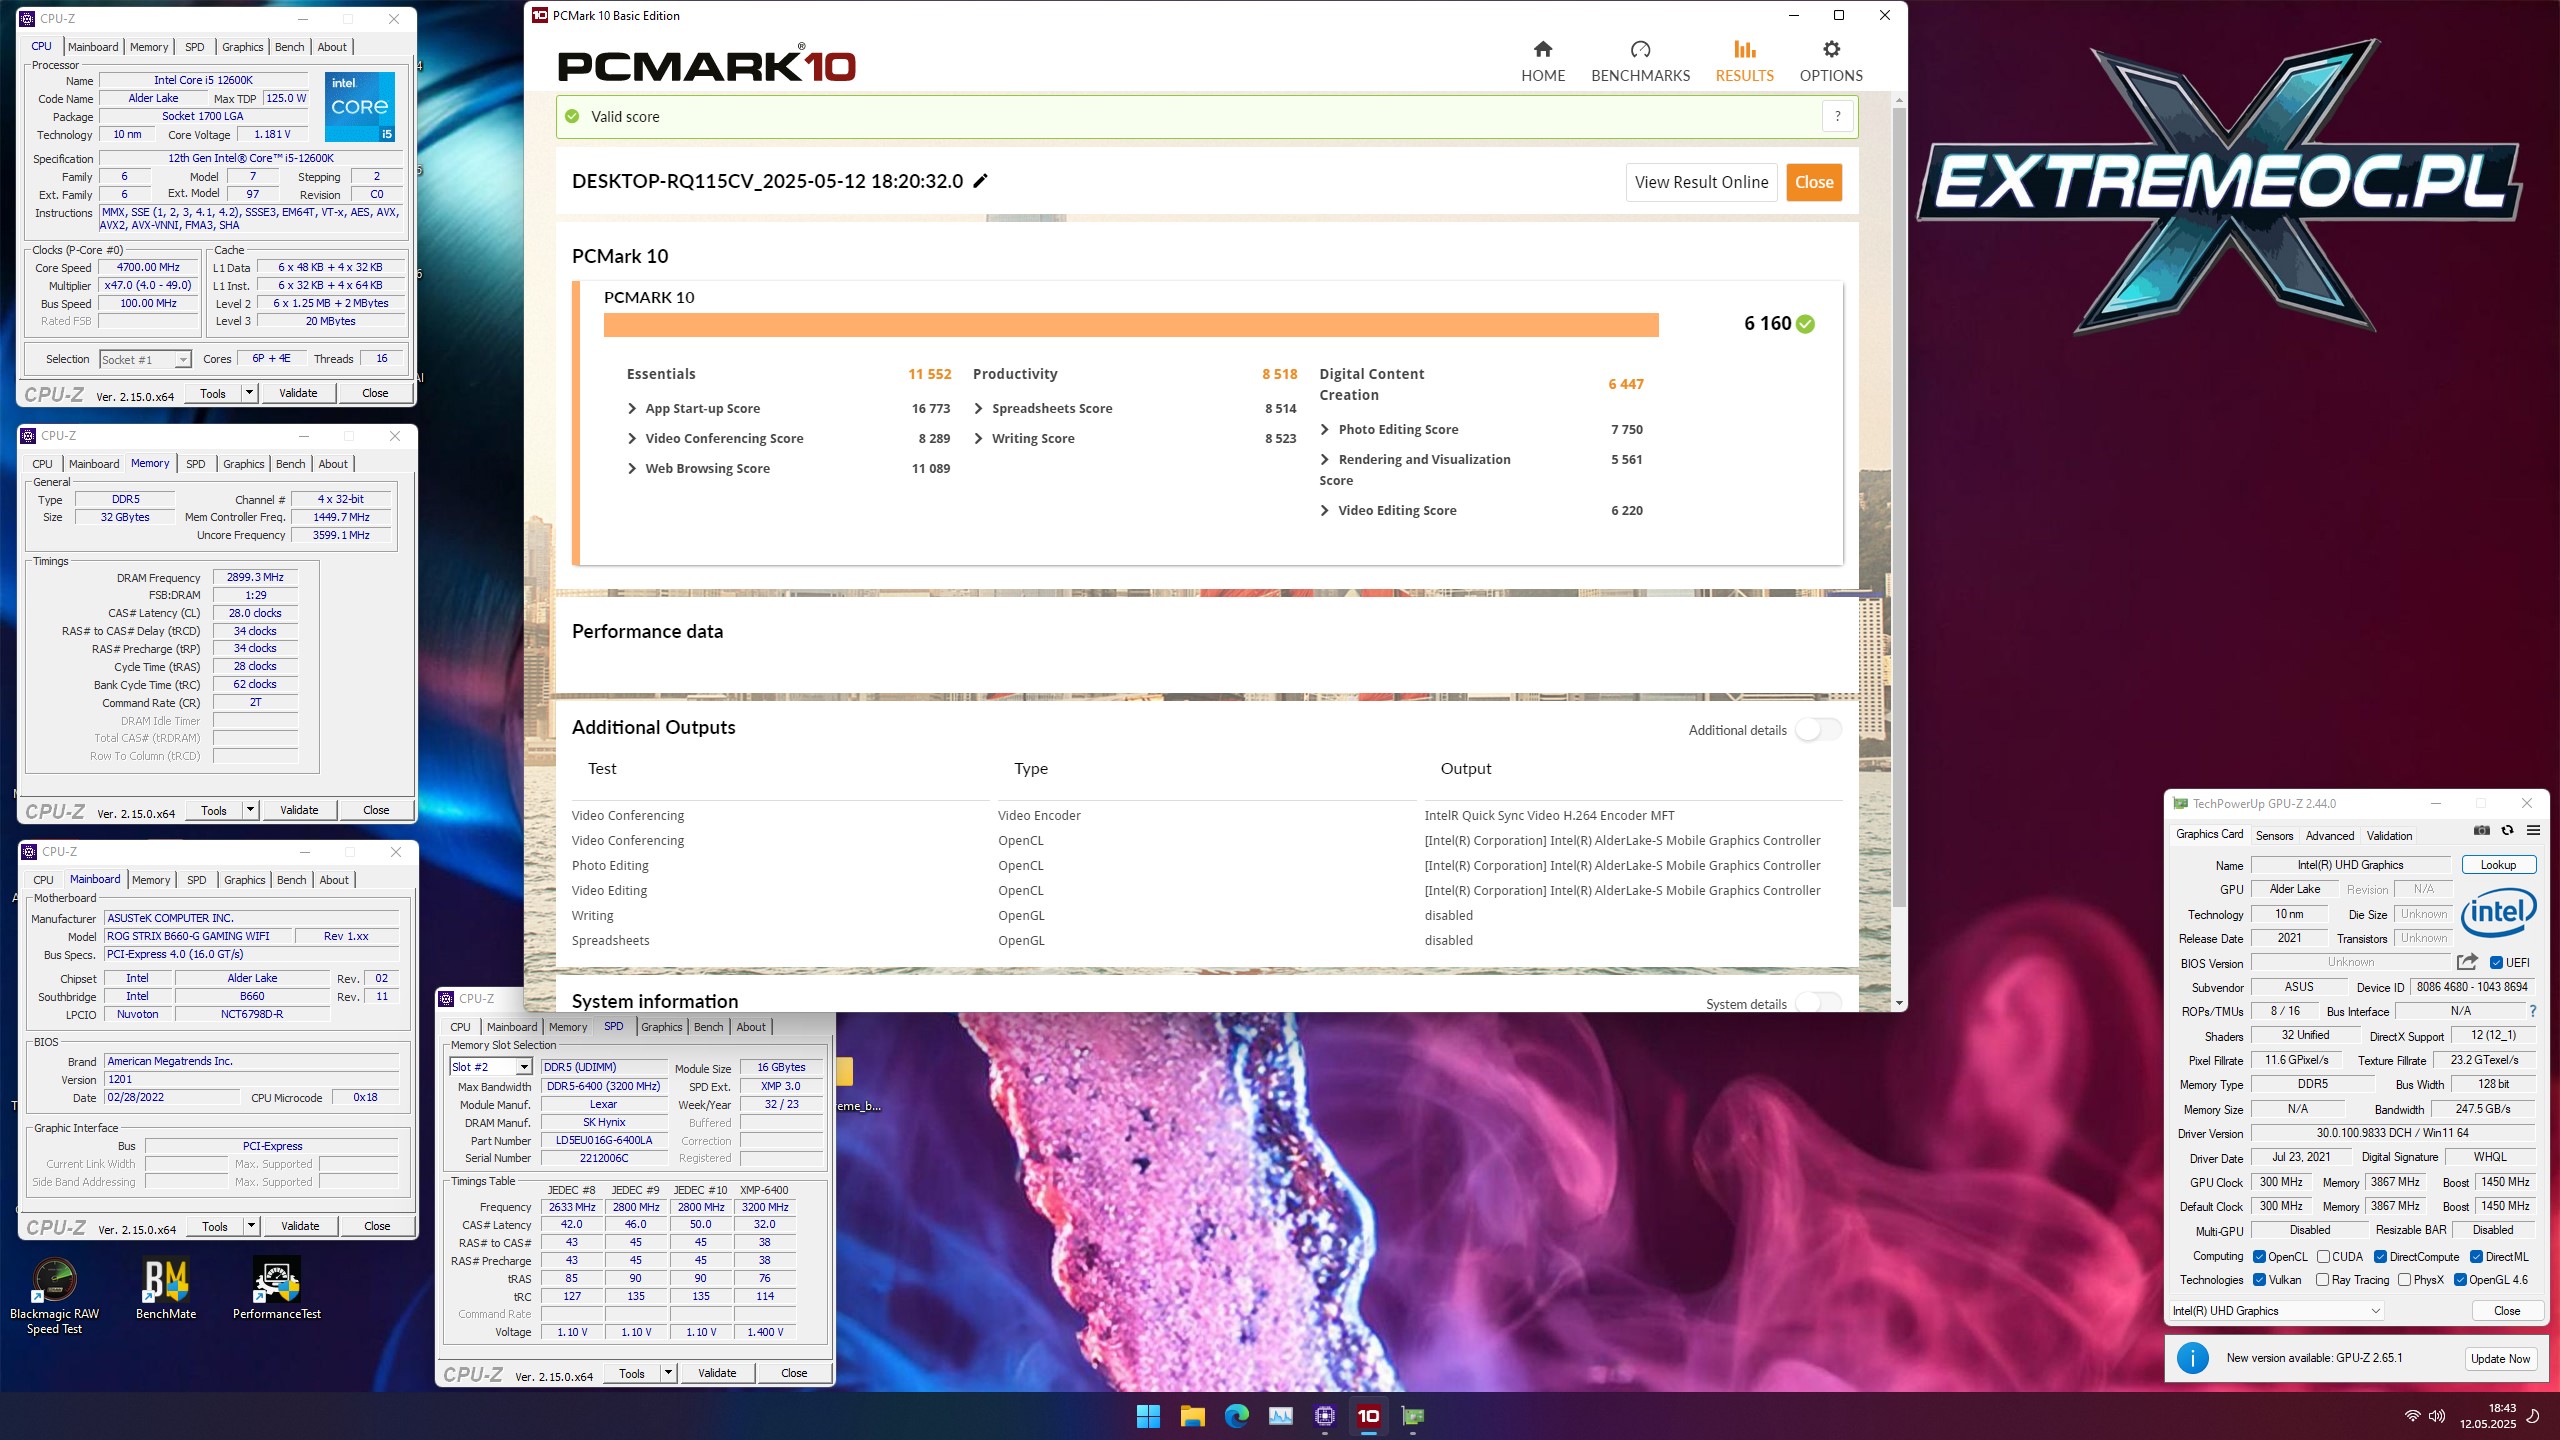Toggle the OpenCL checkbox in GPU-Z
Image resolution: width=2560 pixels, height=1440 pixels.
(2259, 1257)
